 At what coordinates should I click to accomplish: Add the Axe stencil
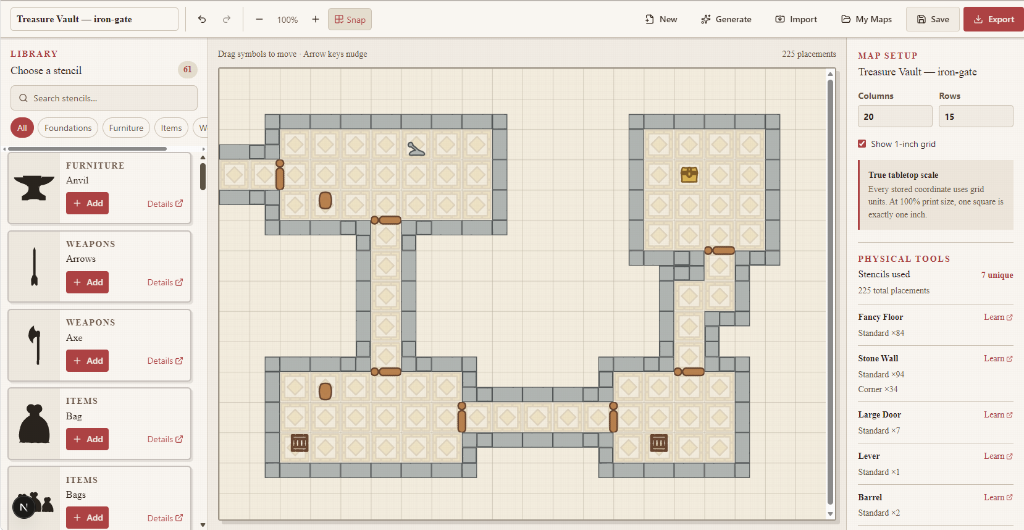(88, 360)
